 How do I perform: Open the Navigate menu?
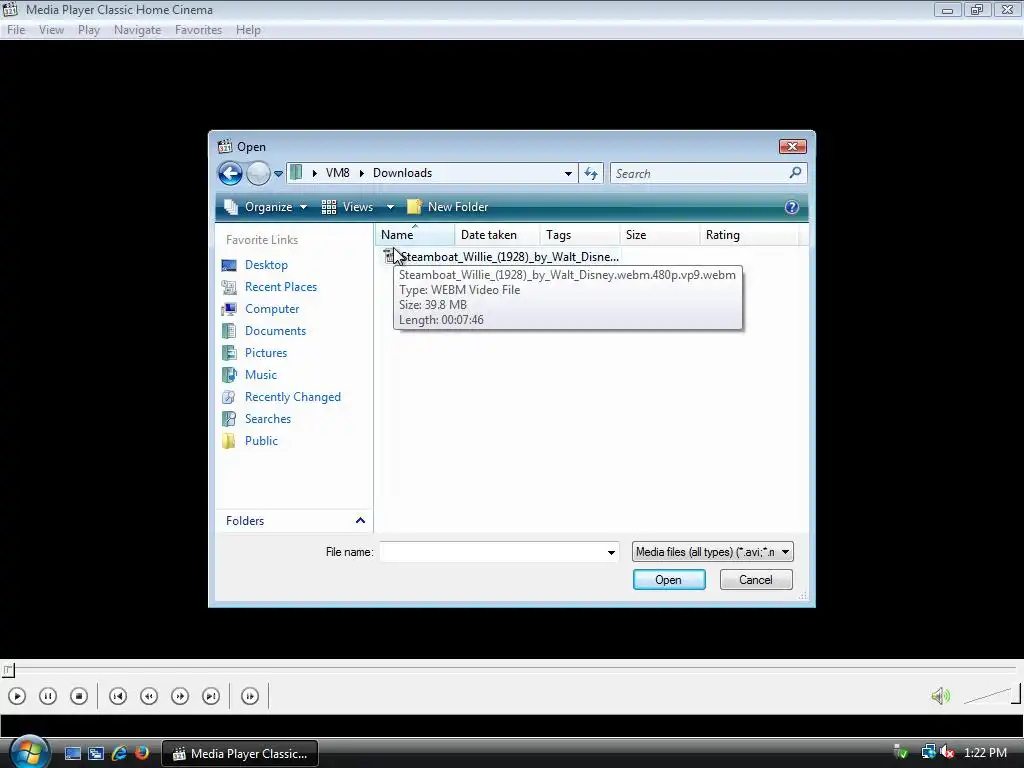137,30
